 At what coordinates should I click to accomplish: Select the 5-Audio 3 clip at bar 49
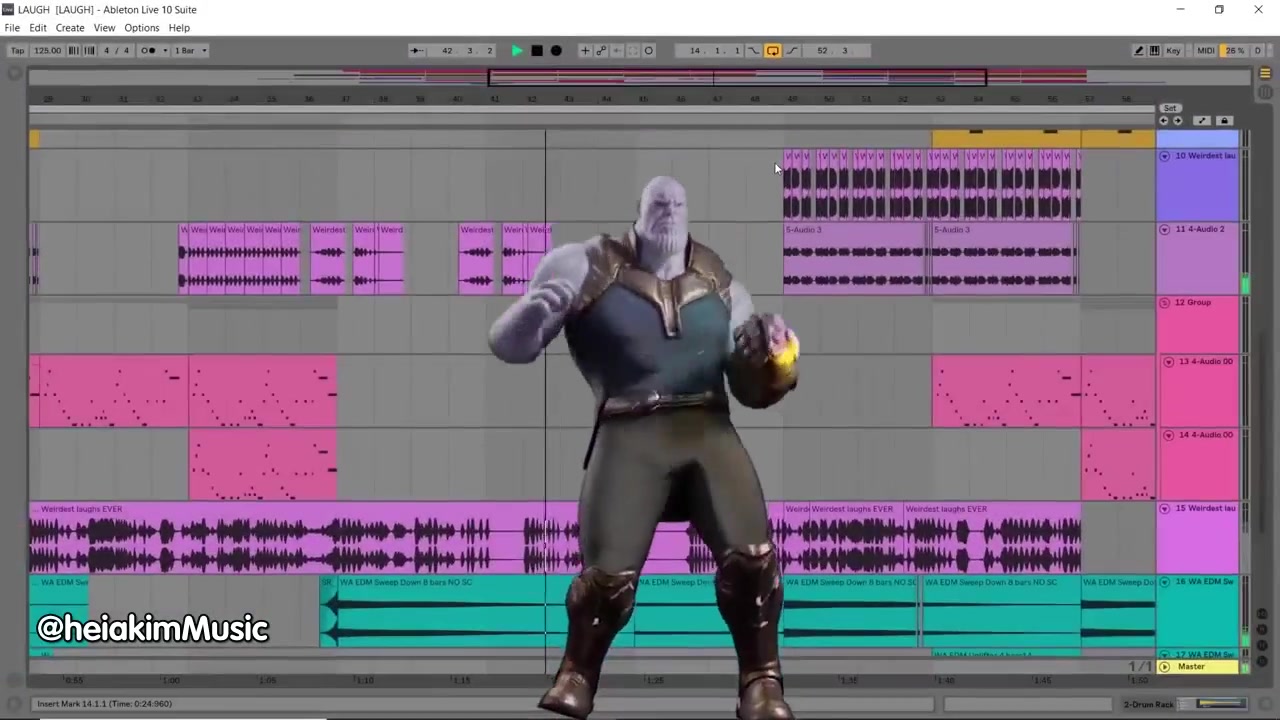click(855, 258)
